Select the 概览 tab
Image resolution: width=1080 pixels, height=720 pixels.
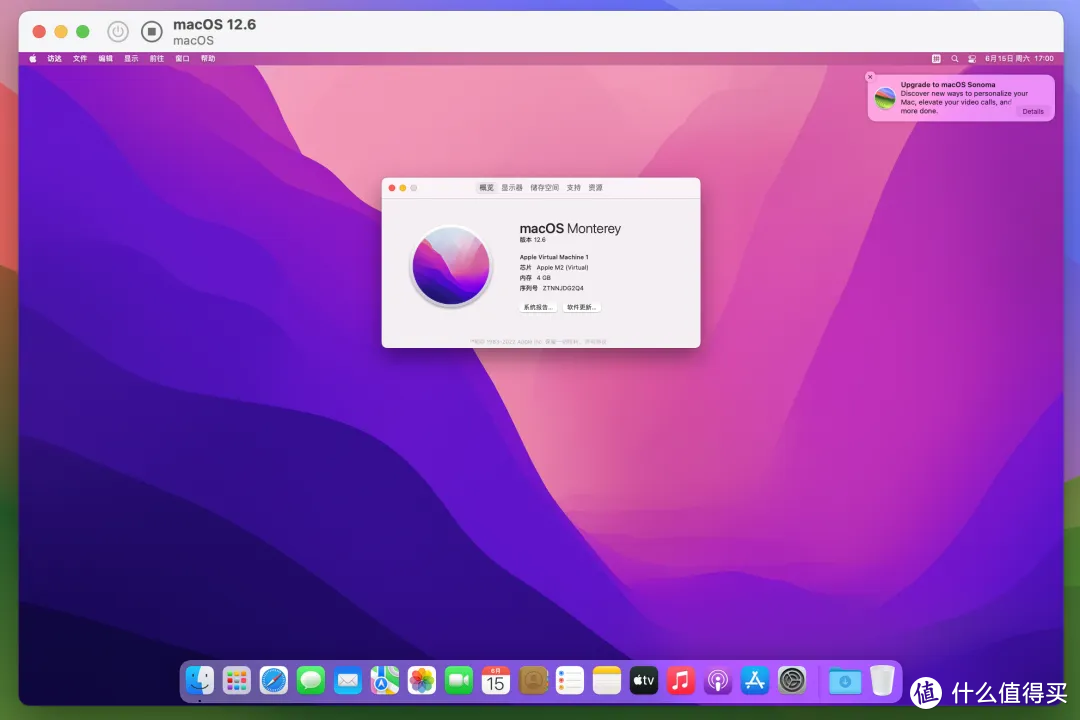486,187
